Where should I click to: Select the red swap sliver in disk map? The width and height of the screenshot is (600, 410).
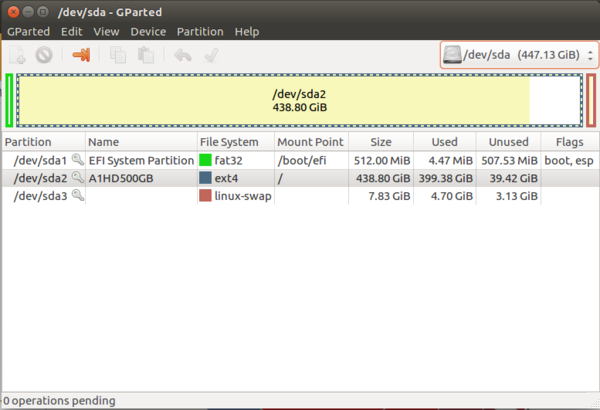coord(591,100)
